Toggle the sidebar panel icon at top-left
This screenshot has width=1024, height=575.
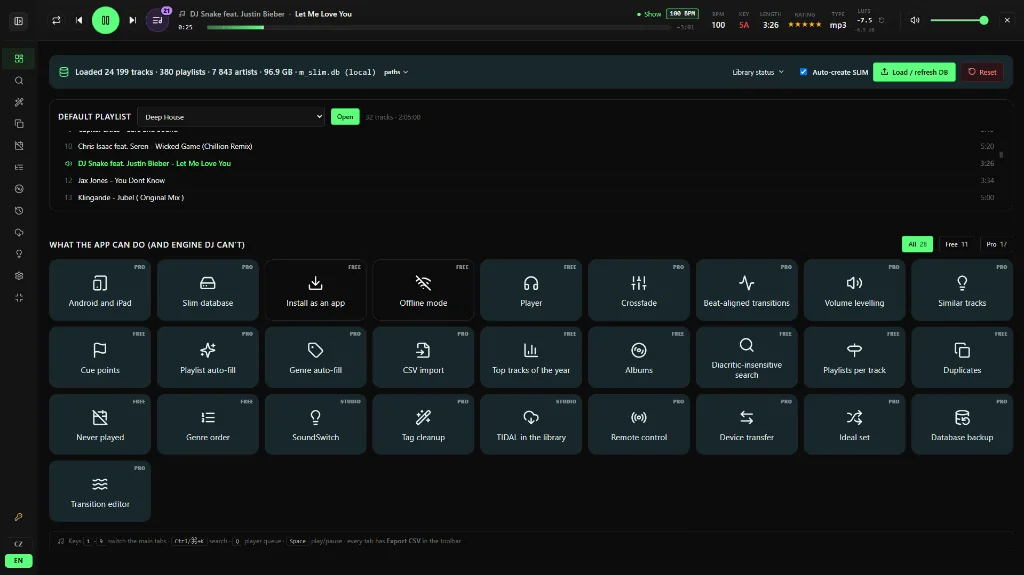[18, 21]
